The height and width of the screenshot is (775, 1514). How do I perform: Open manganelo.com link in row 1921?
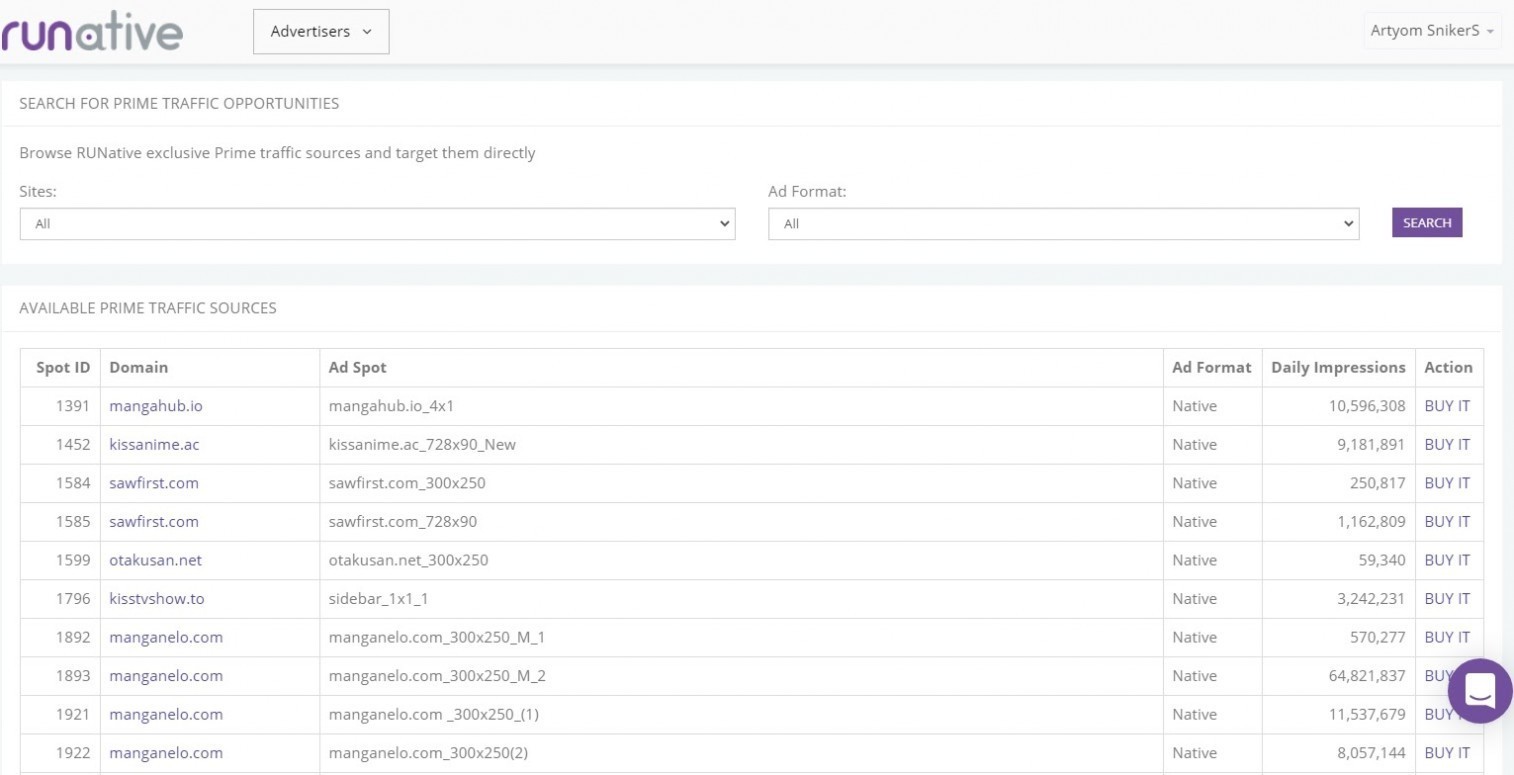coord(166,714)
